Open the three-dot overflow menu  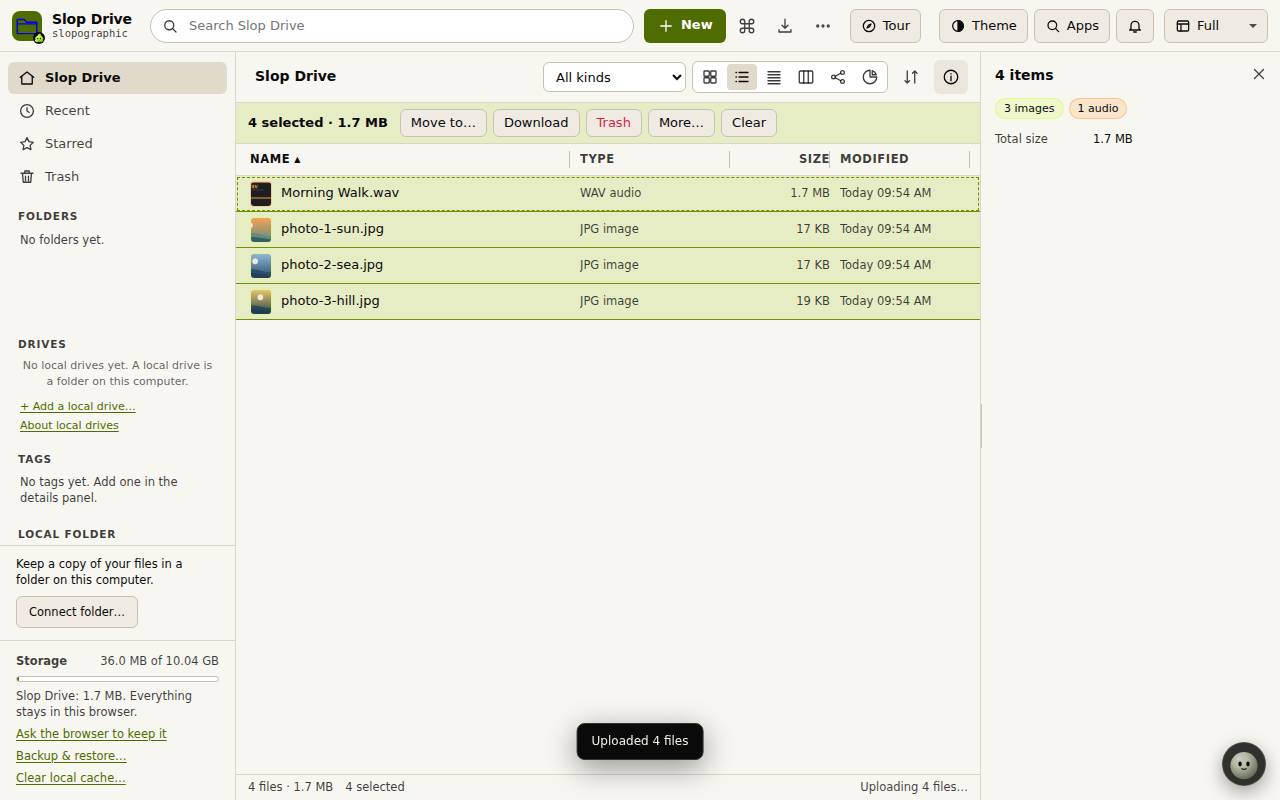coord(823,26)
